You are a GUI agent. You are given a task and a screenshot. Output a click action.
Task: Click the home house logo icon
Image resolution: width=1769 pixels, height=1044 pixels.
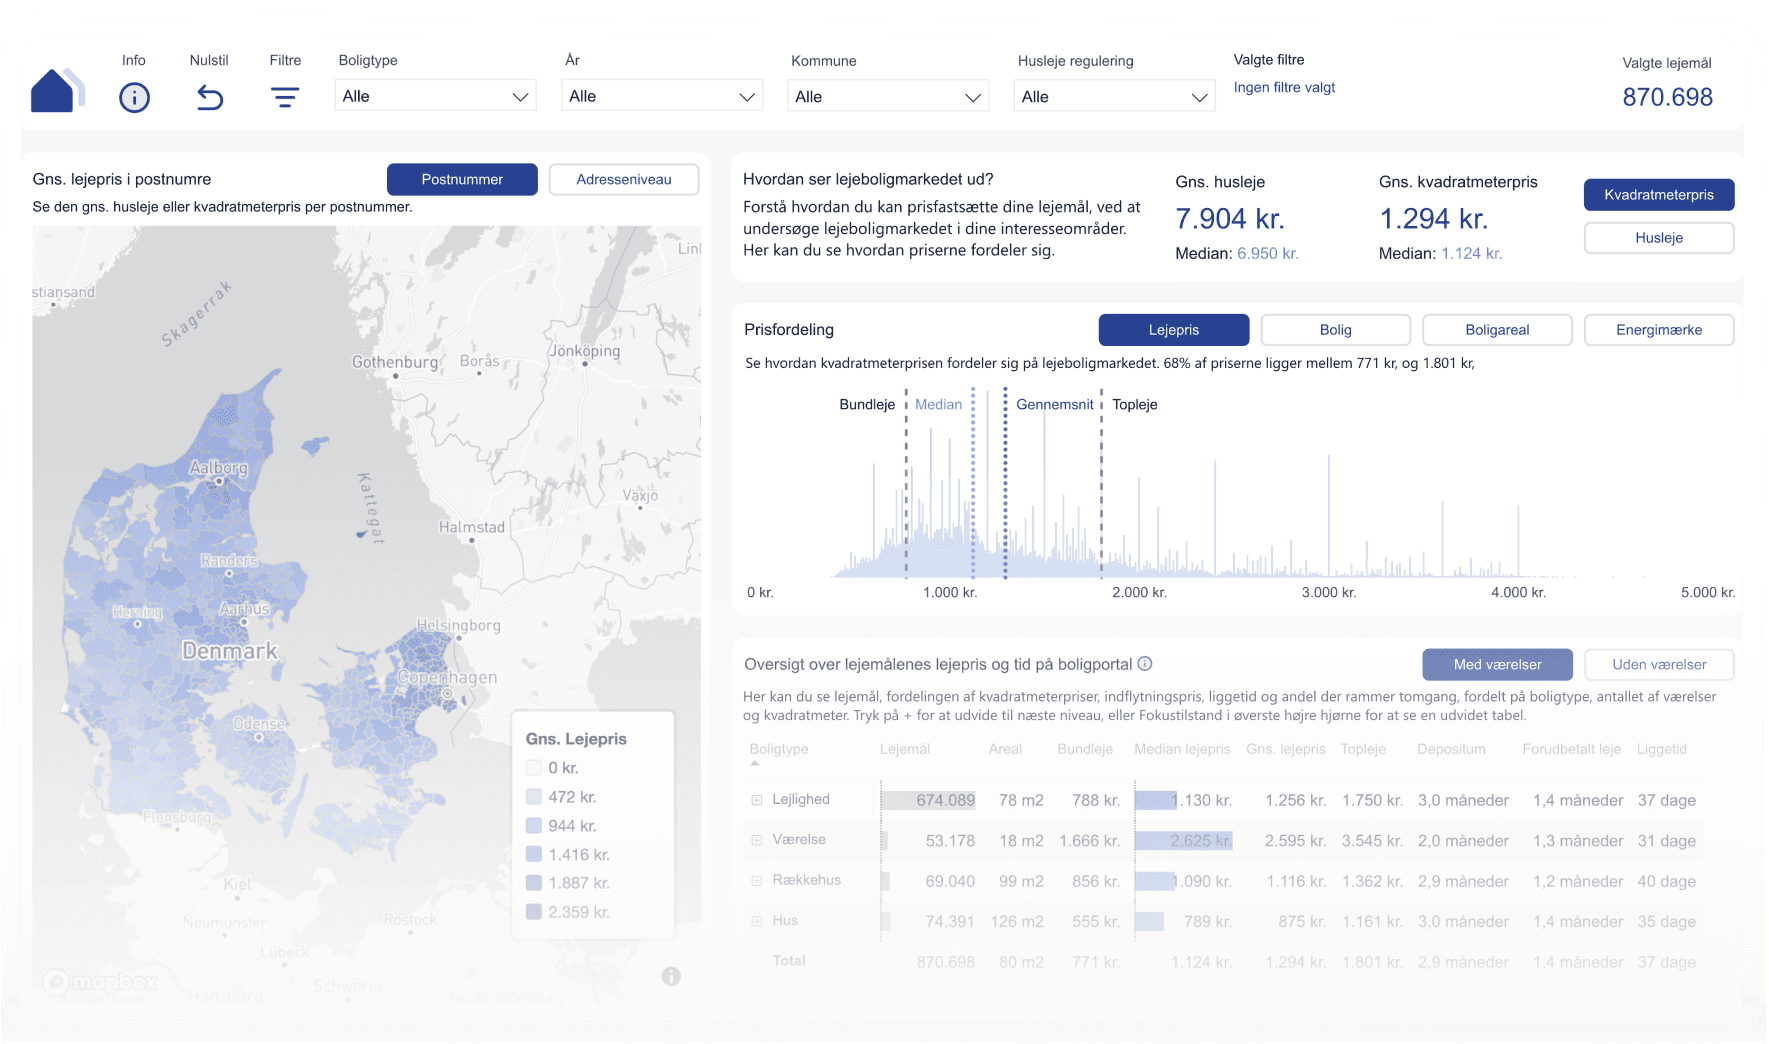coord(57,91)
